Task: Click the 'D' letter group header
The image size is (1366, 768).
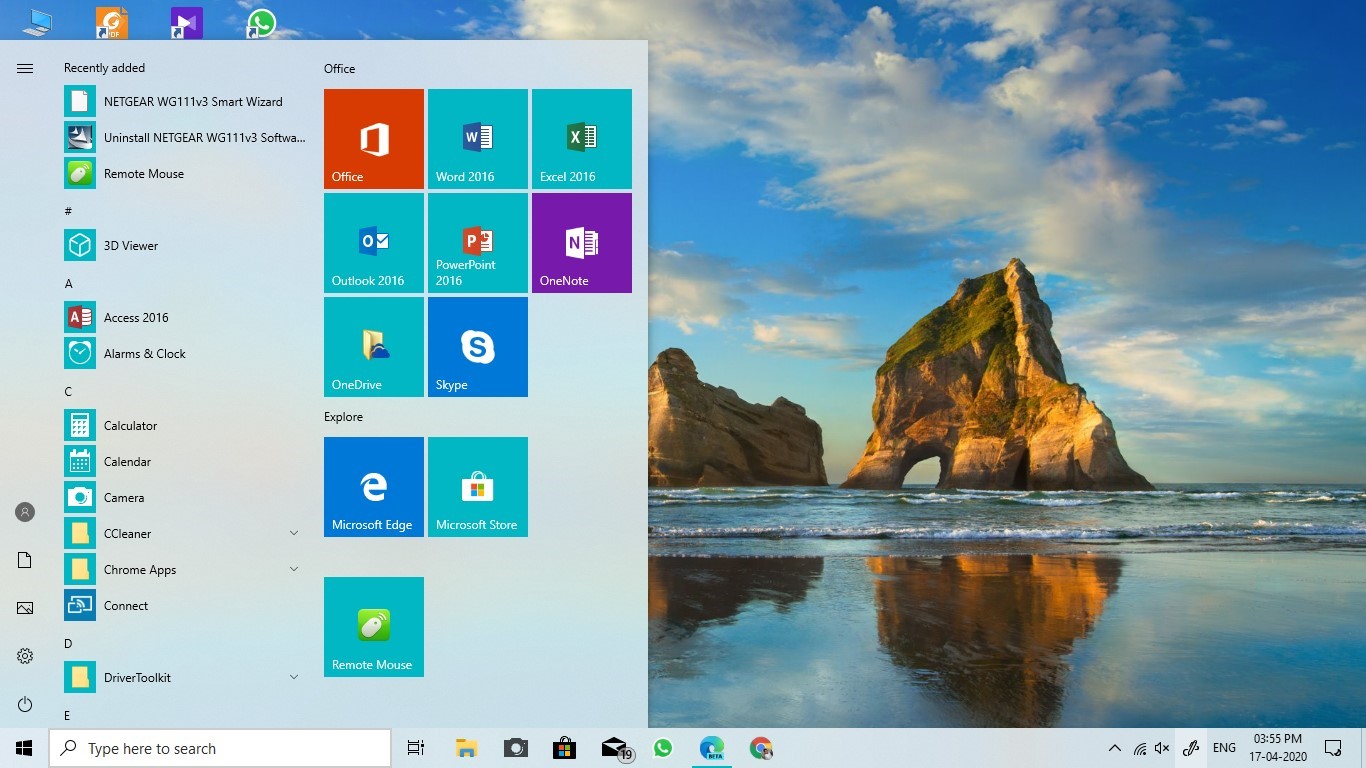Action: [68, 643]
